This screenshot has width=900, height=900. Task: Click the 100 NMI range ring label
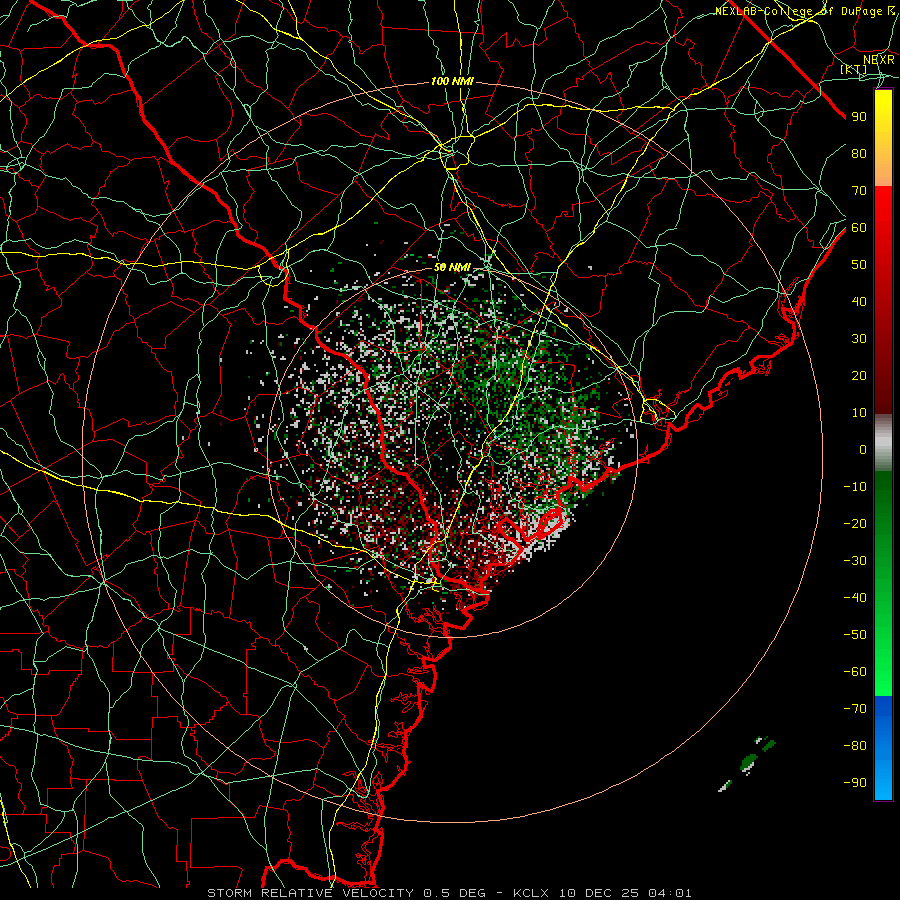pos(452,82)
